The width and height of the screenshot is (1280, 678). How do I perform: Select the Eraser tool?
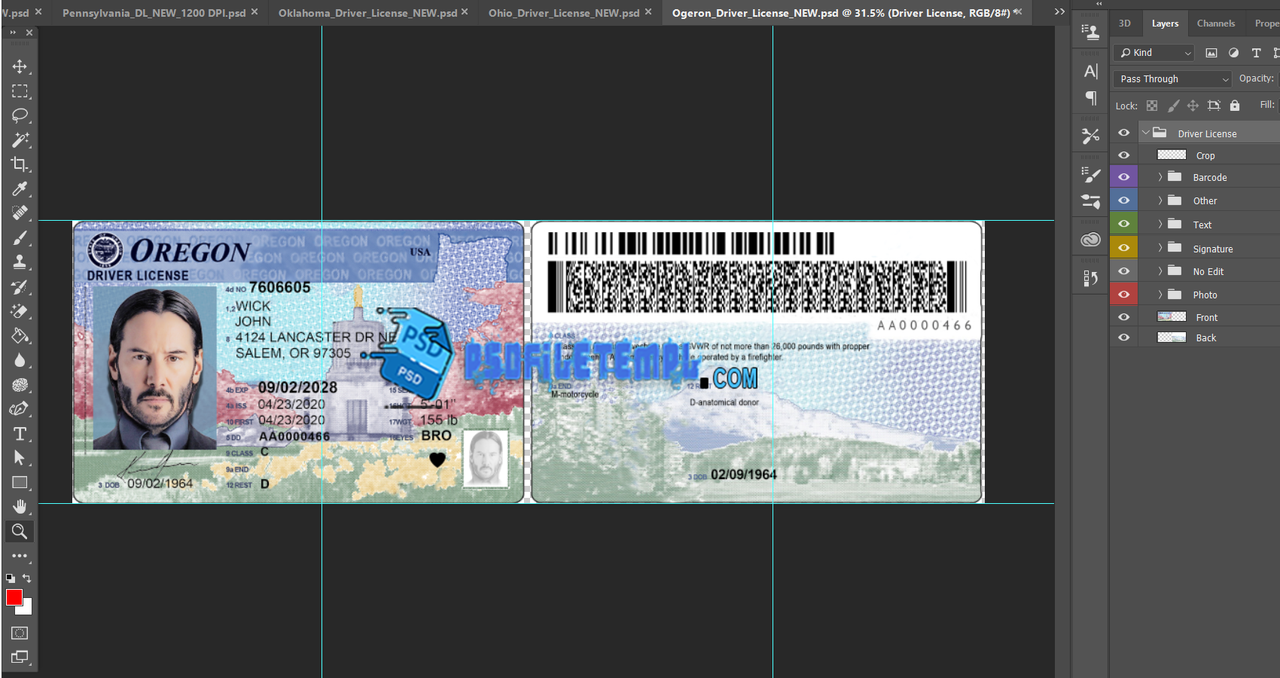[19, 311]
